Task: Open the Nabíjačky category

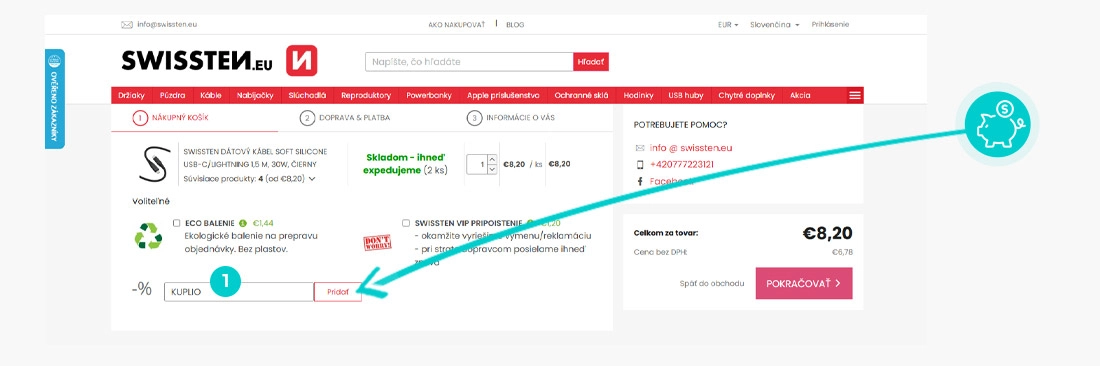Action: (255, 95)
